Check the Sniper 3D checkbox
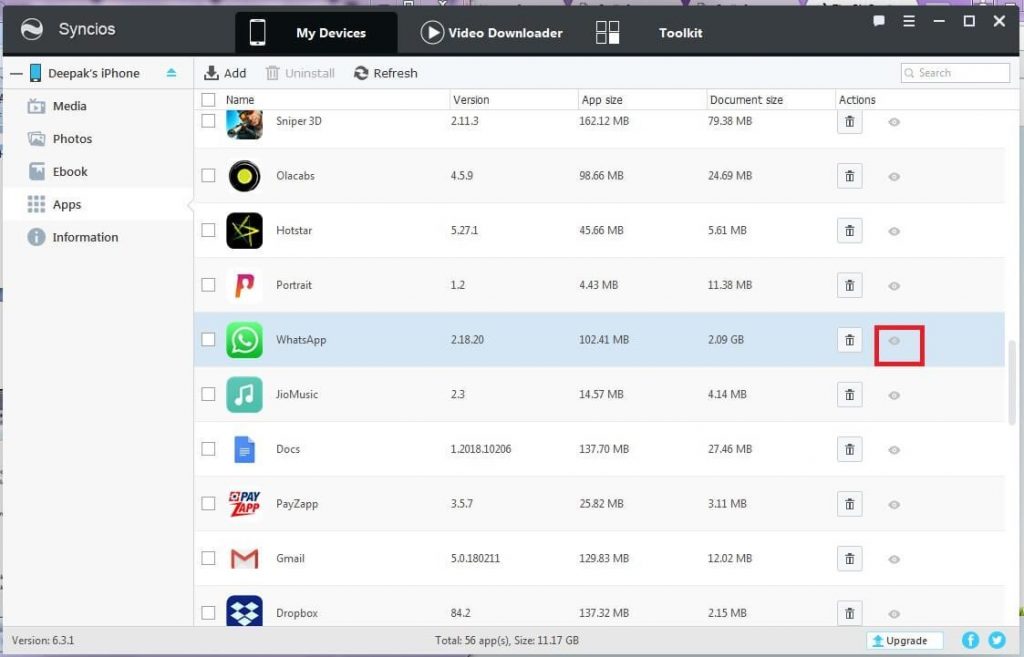This screenshot has height=657, width=1024. pyautogui.click(x=208, y=121)
